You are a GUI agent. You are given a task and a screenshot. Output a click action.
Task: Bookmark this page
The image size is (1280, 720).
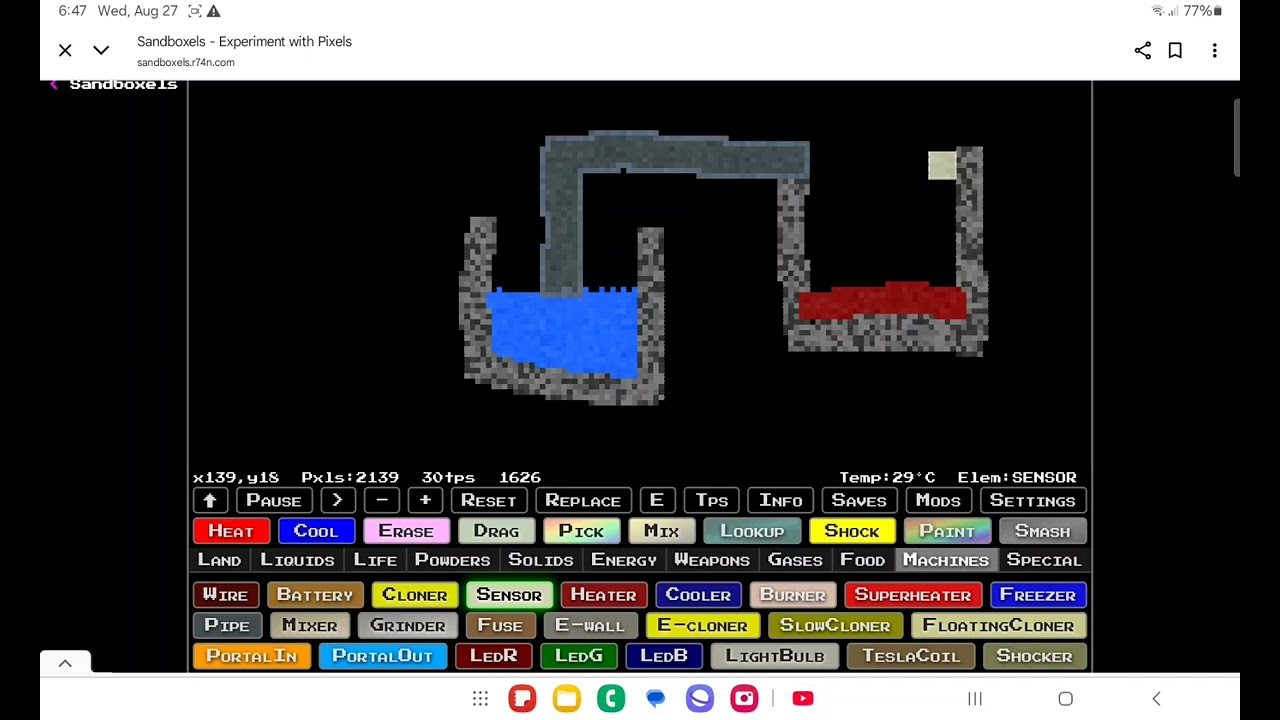pos(1175,50)
